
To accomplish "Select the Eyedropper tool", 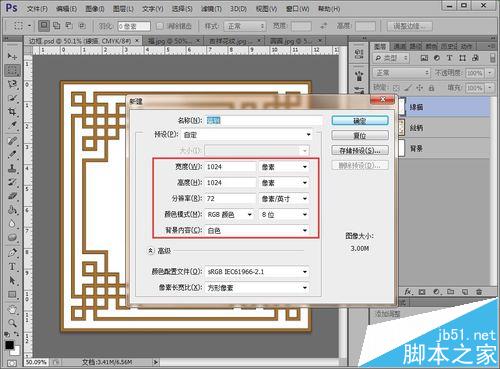I will tap(12, 126).
